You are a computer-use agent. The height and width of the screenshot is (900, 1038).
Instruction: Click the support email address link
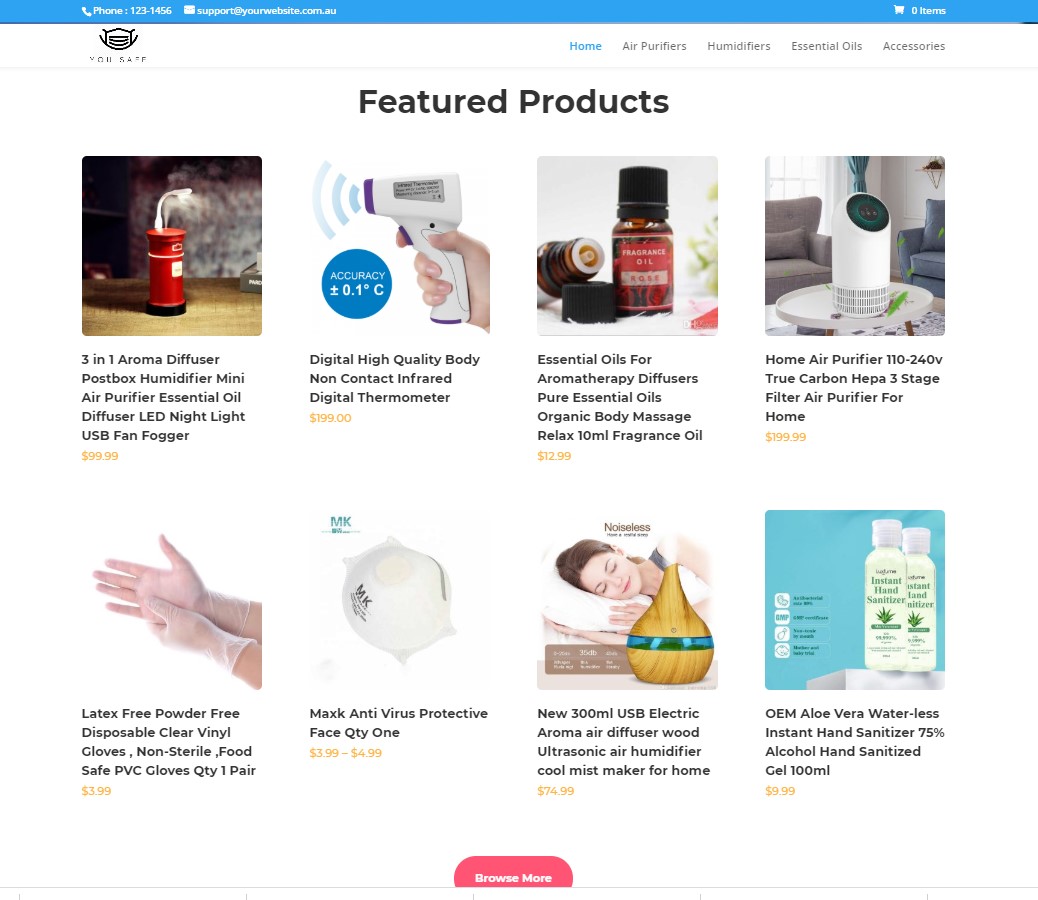(x=266, y=11)
